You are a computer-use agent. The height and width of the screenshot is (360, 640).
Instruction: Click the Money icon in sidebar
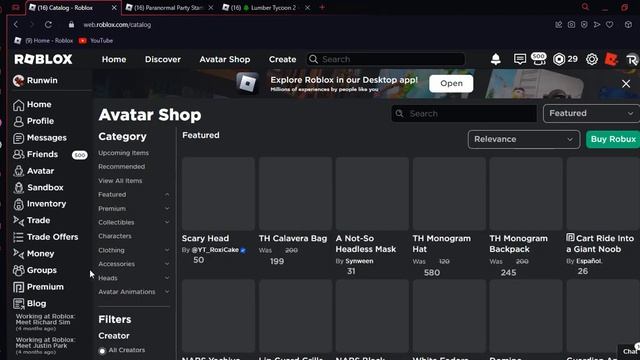[18, 253]
